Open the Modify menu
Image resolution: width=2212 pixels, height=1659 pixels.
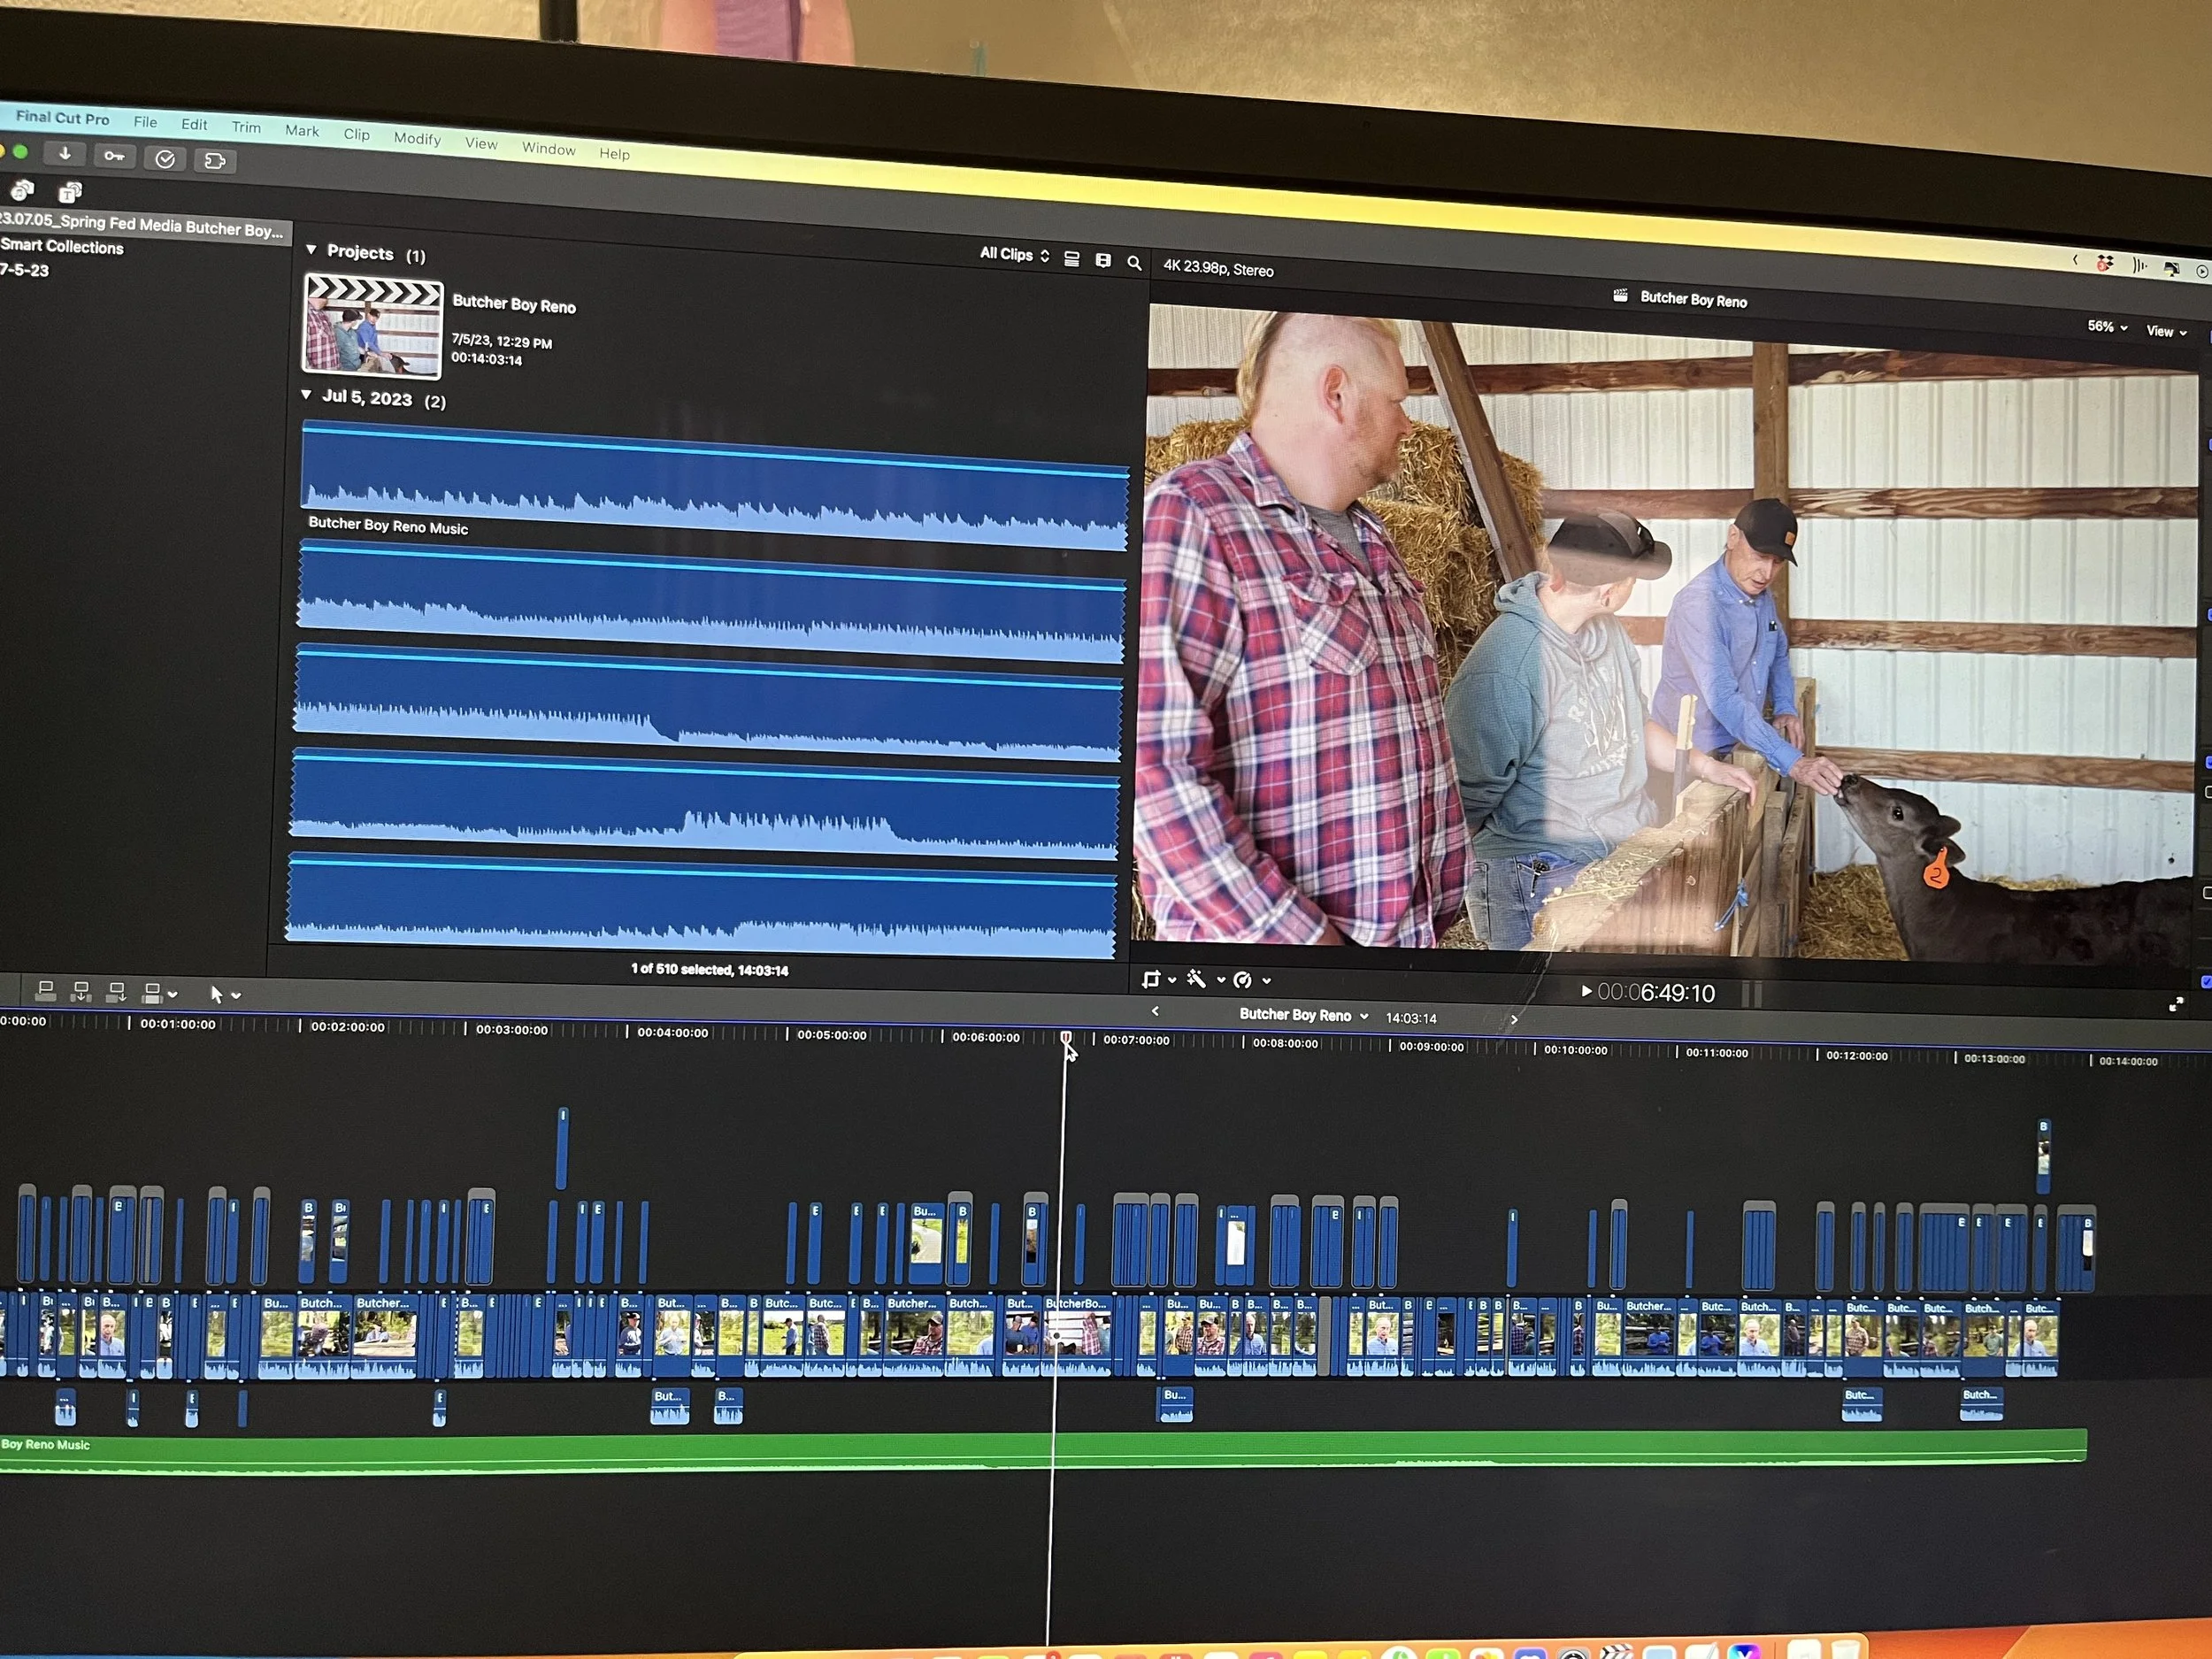tap(417, 138)
